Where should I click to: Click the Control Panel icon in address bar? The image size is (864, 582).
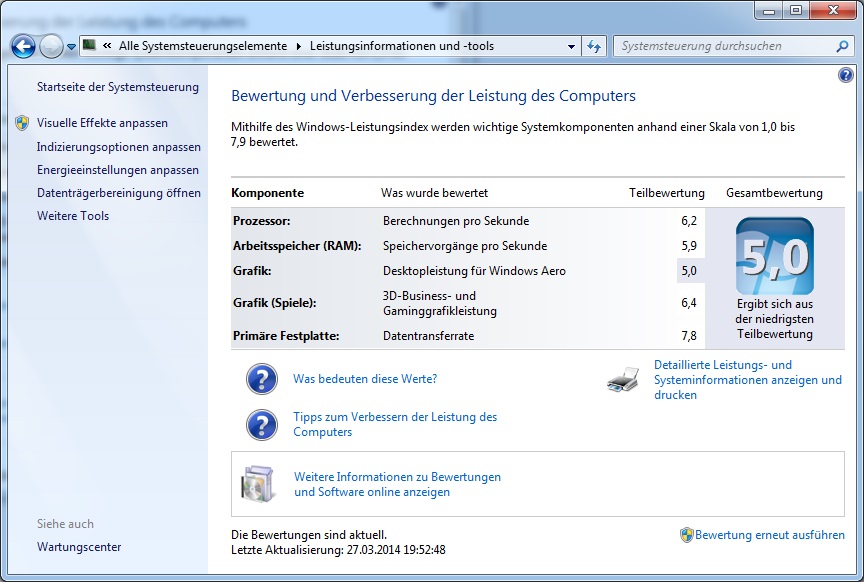tap(89, 45)
